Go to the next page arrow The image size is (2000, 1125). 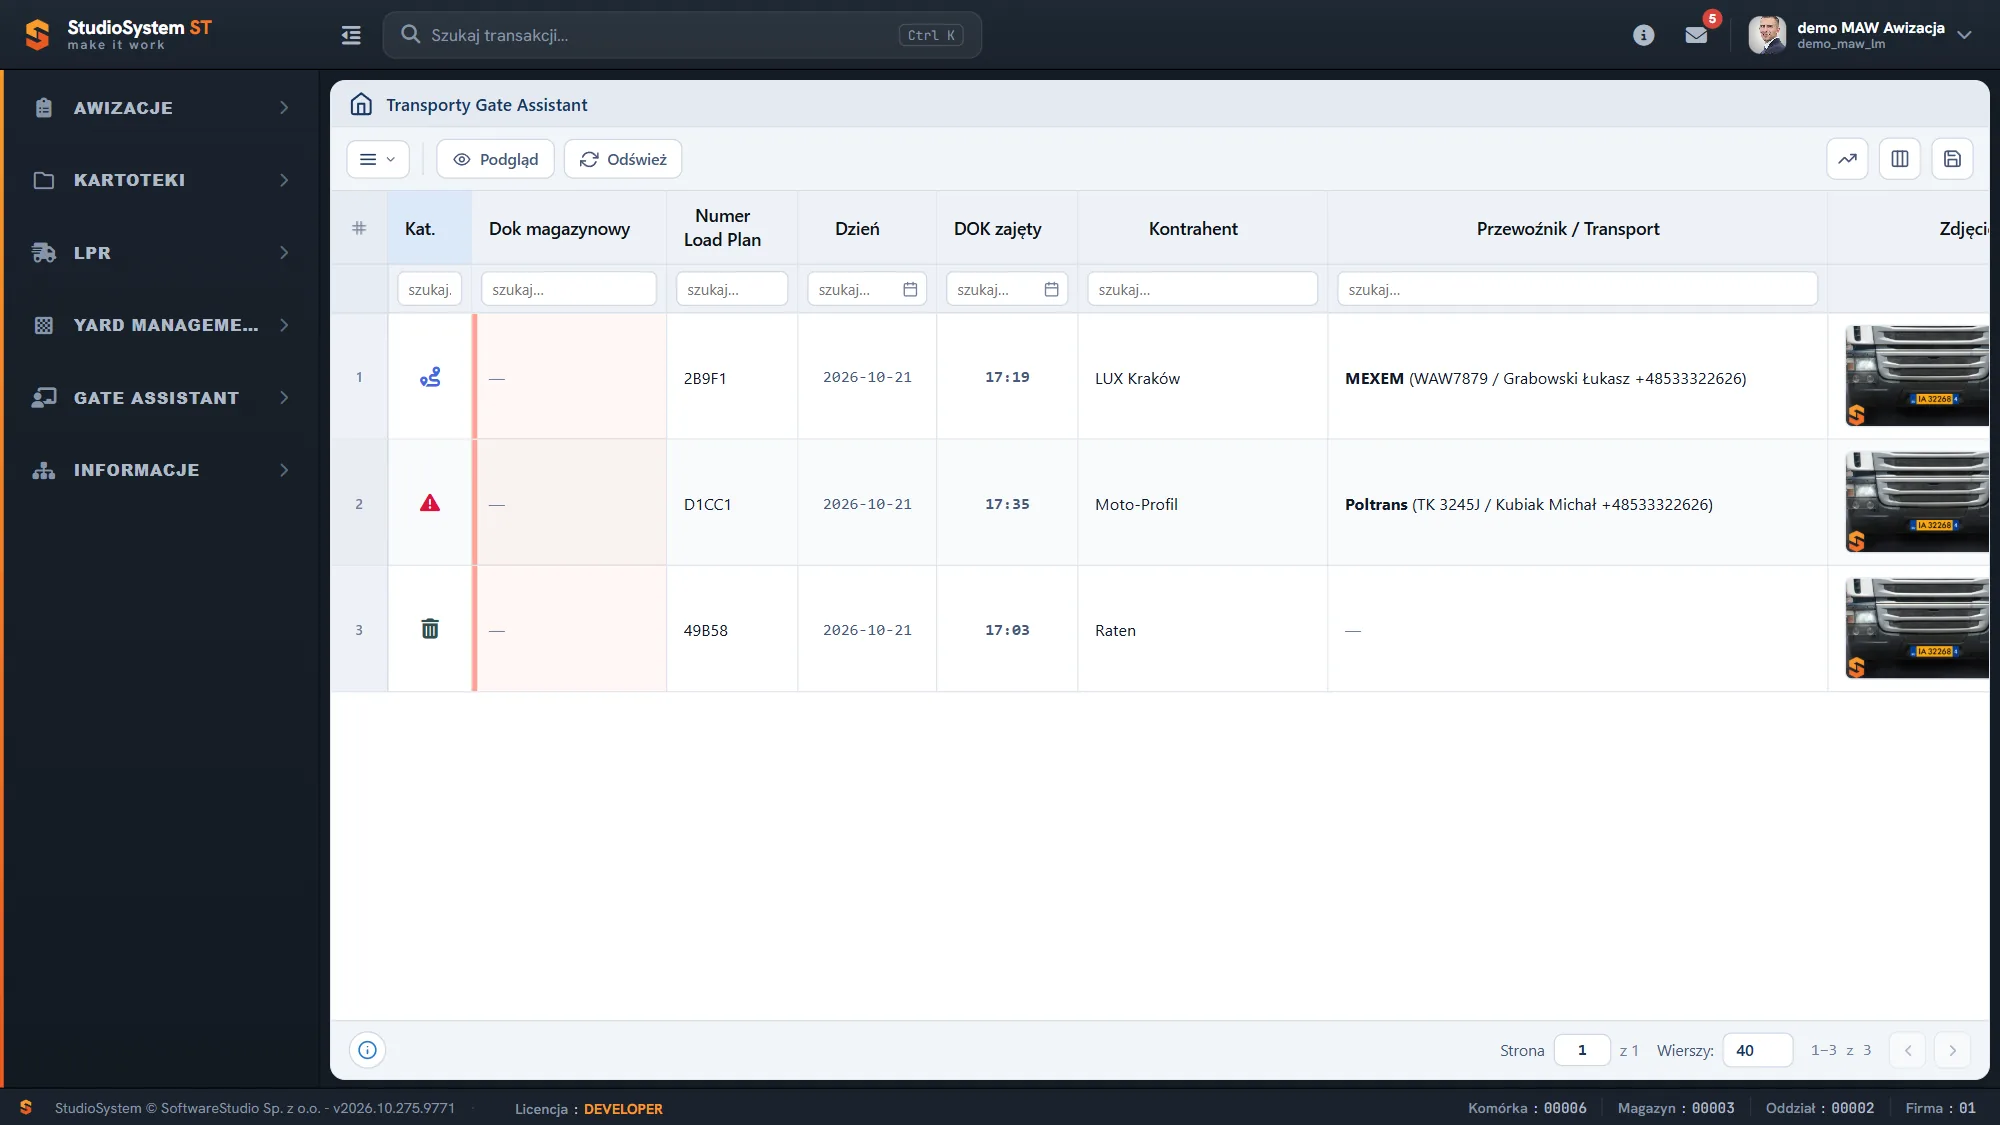click(1952, 1050)
